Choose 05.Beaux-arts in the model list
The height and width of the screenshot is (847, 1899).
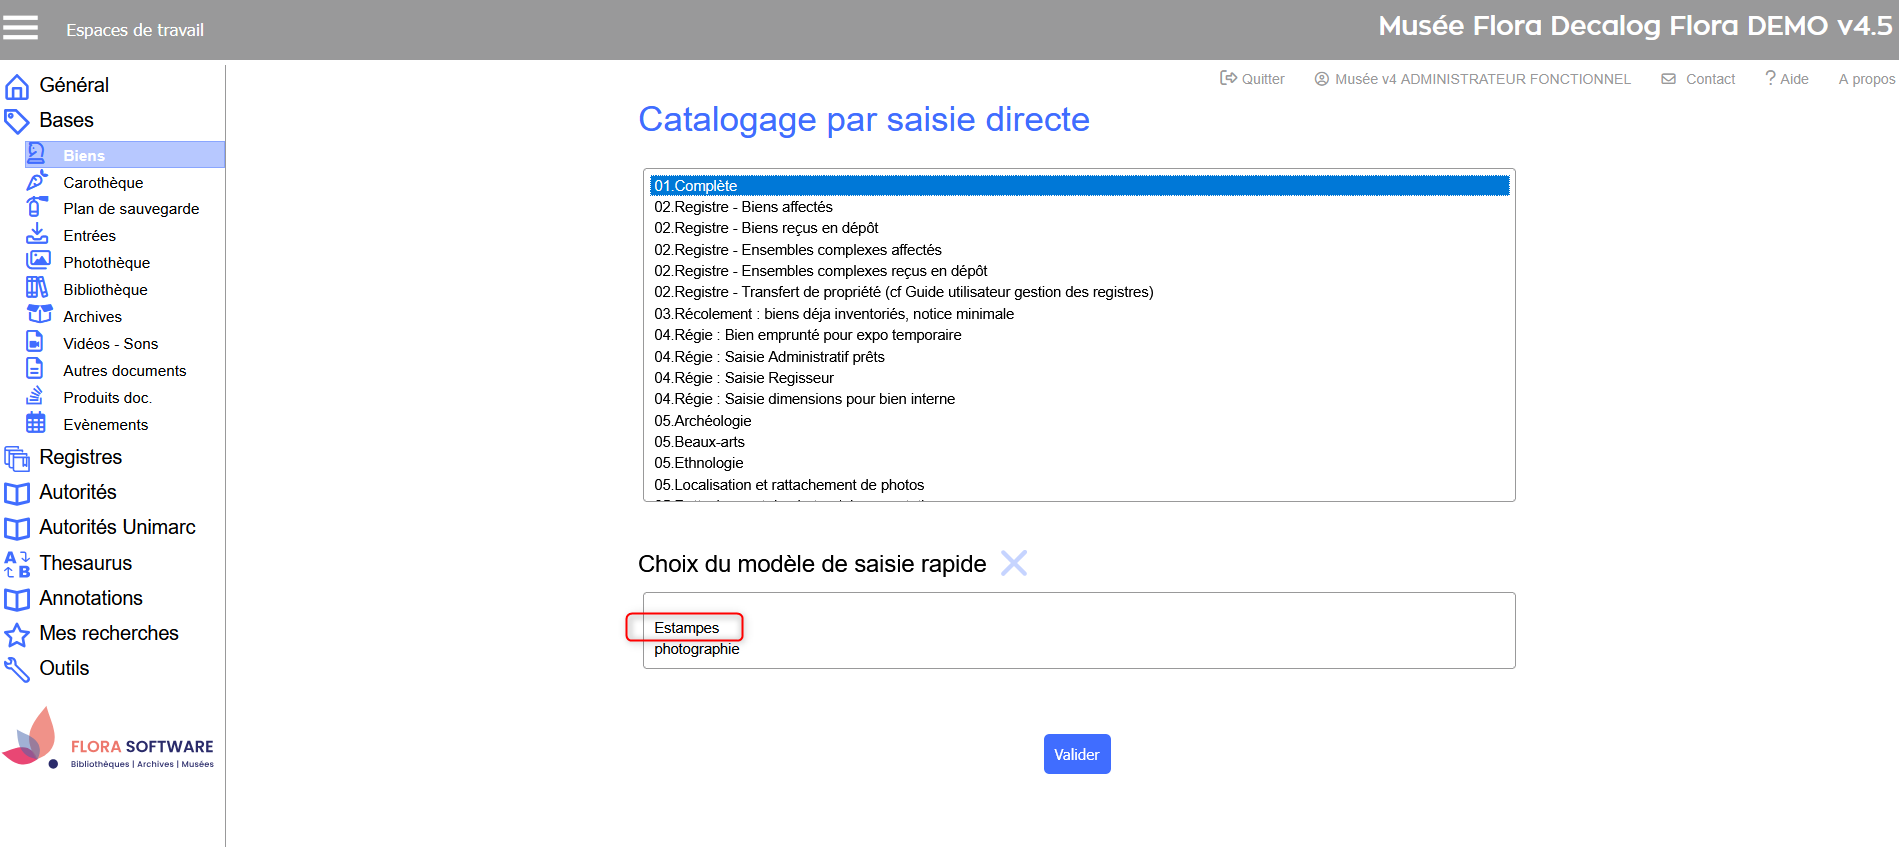[x=699, y=442]
